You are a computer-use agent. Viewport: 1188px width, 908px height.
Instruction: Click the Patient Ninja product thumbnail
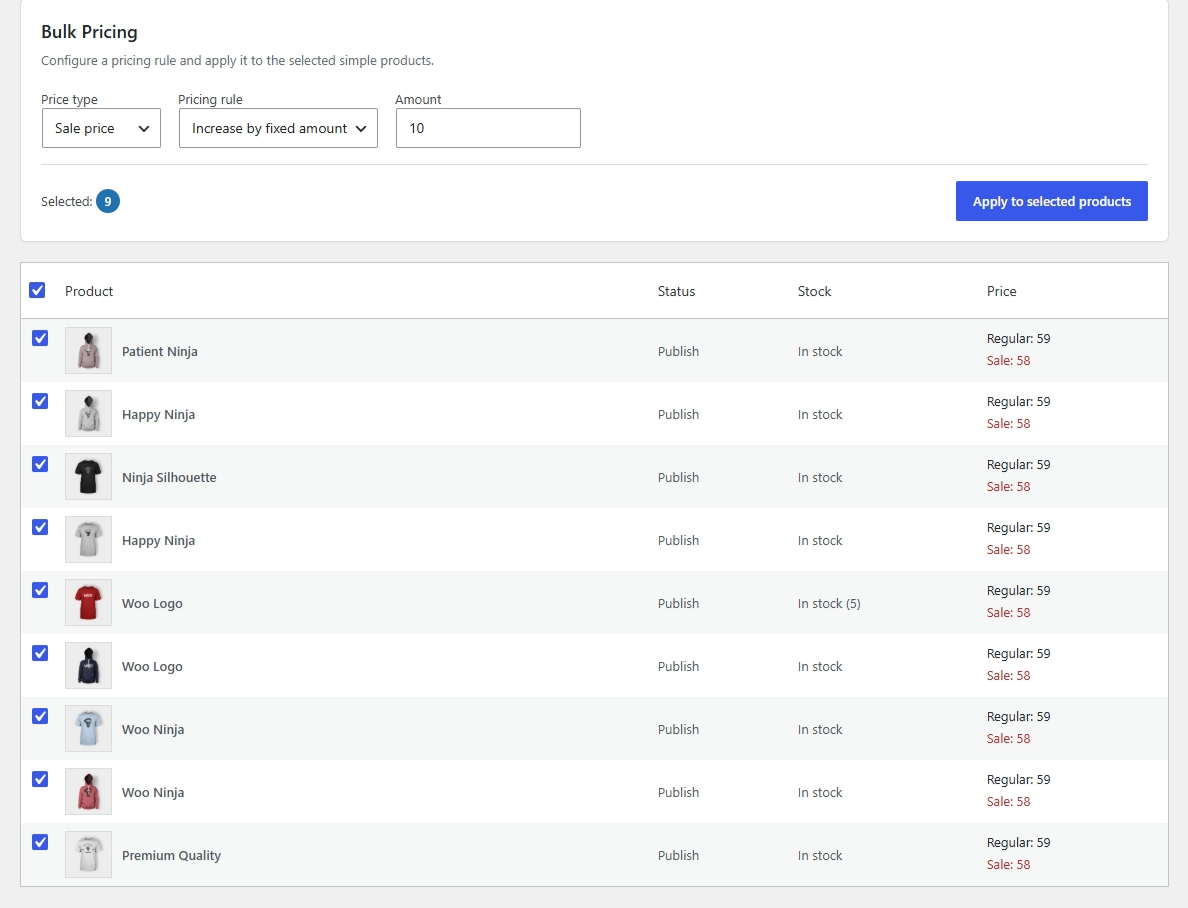pos(89,351)
